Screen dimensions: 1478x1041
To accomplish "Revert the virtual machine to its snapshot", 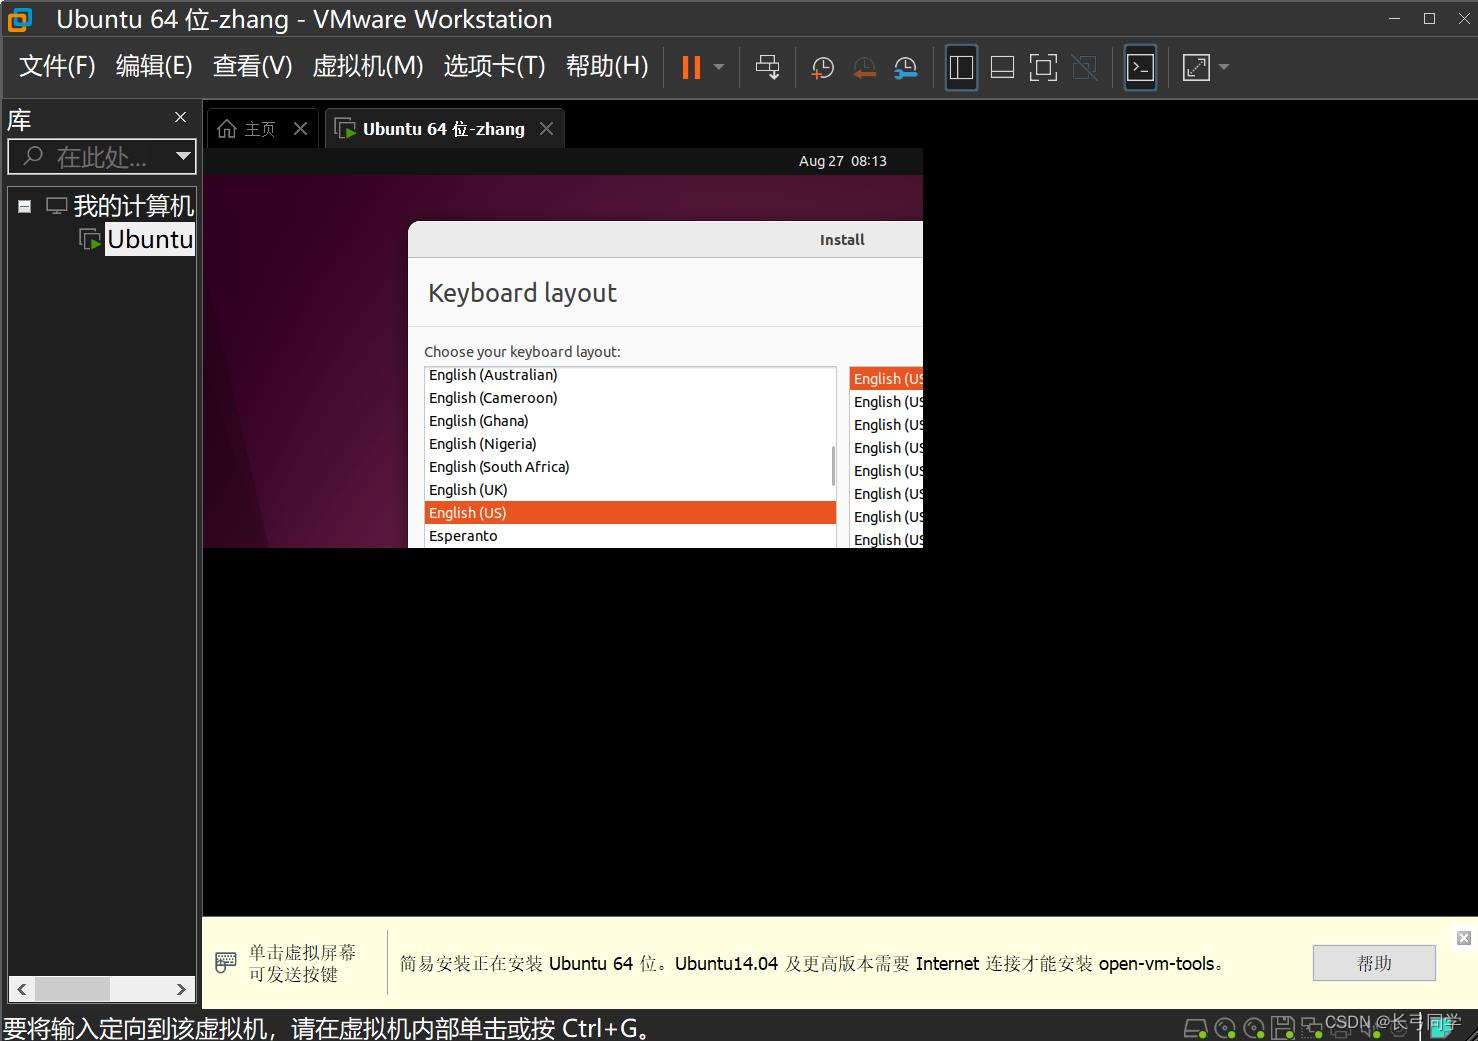I will 864,67.
